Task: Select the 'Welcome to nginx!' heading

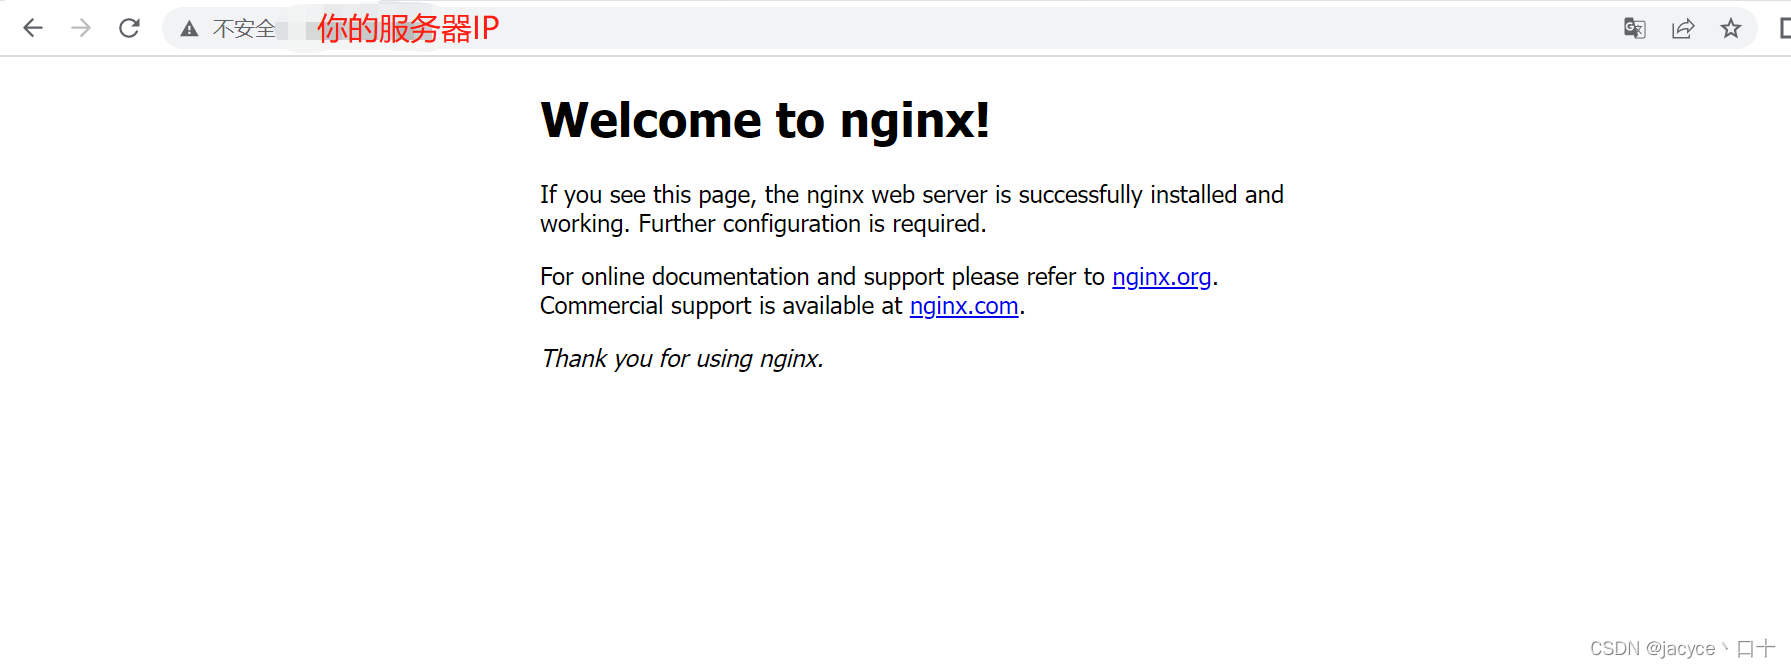Action: tap(765, 120)
